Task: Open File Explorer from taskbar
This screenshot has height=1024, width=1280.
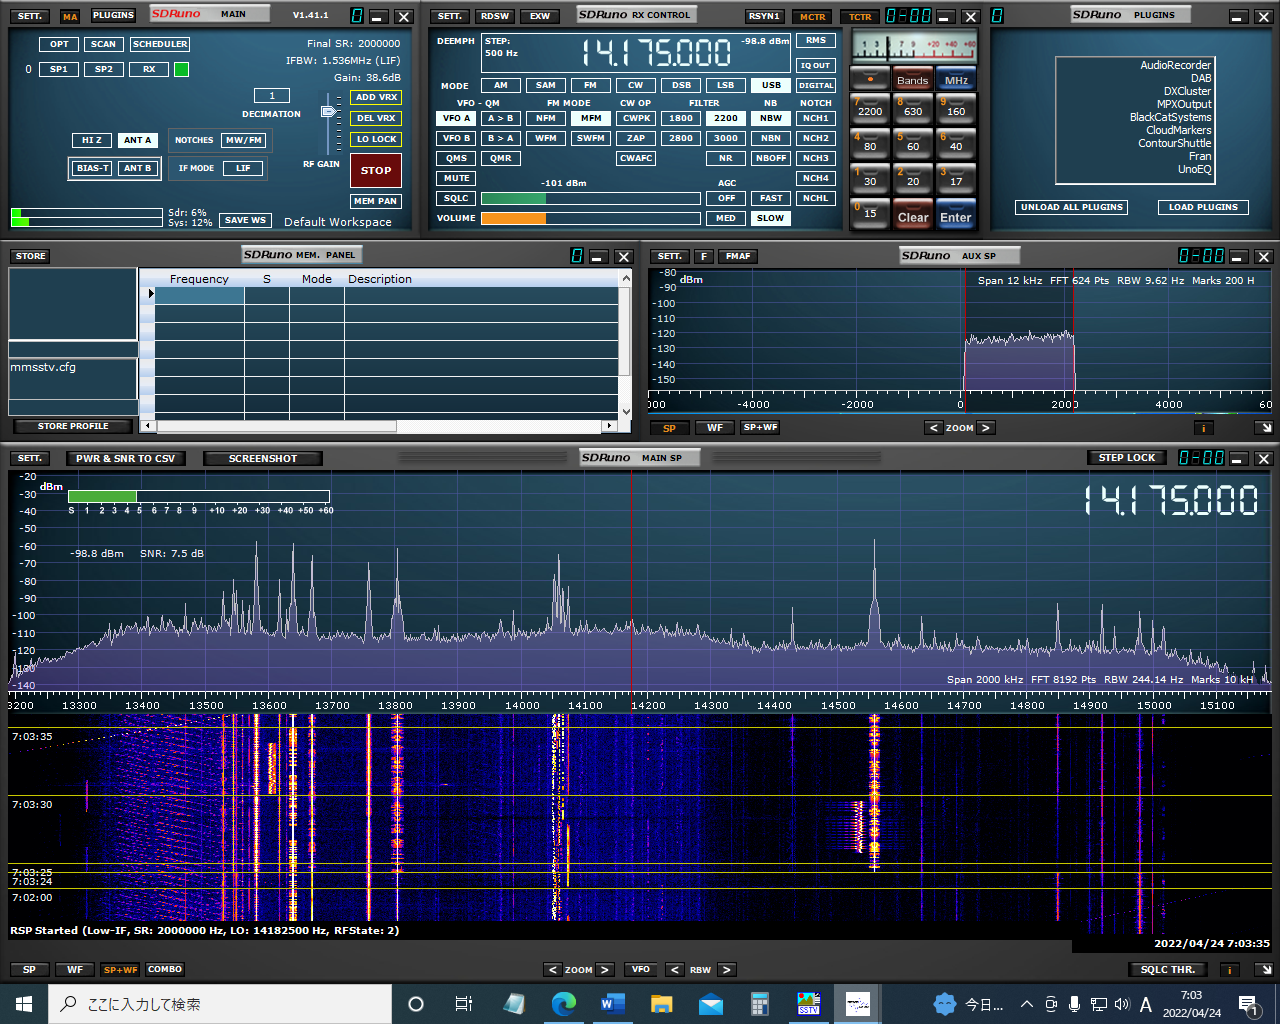Action: [661, 1004]
